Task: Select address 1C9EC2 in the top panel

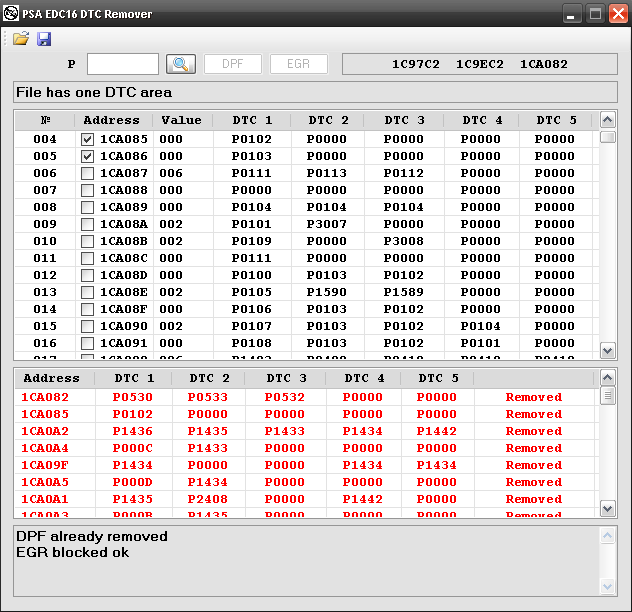Action: 480,64
